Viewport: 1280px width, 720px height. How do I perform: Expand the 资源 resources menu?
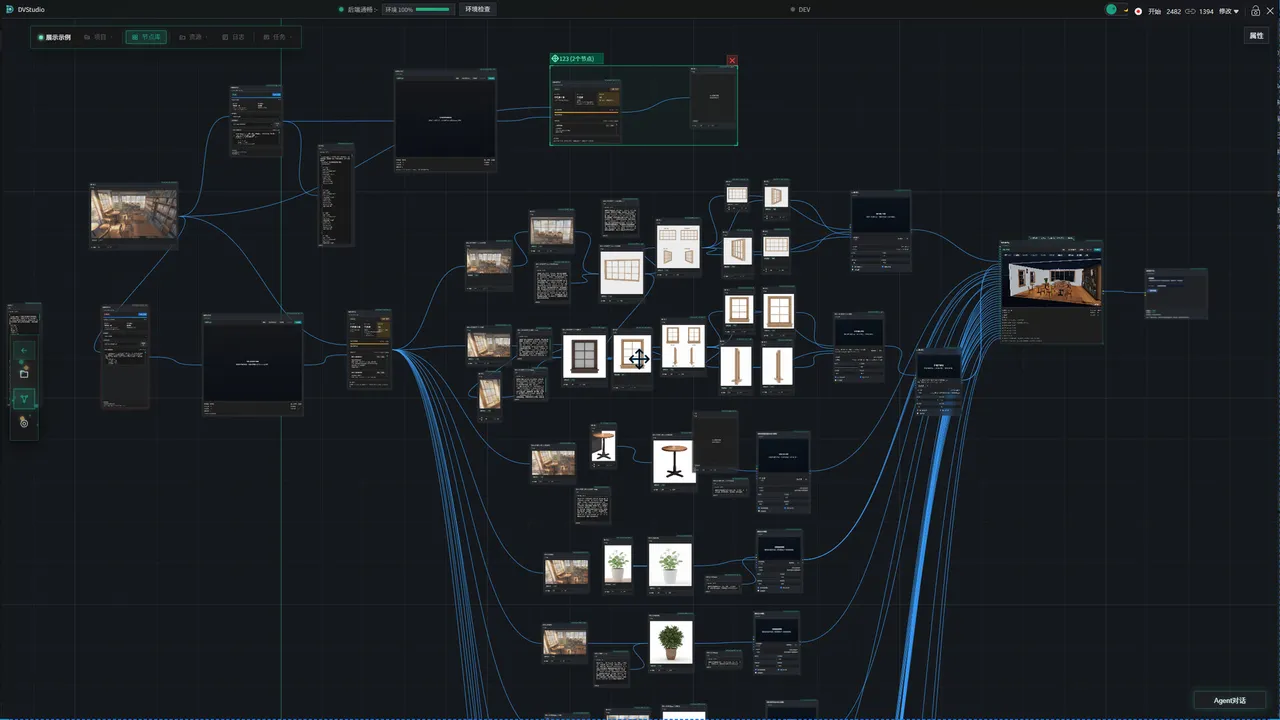pyautogui.click(x=192, y=37)
